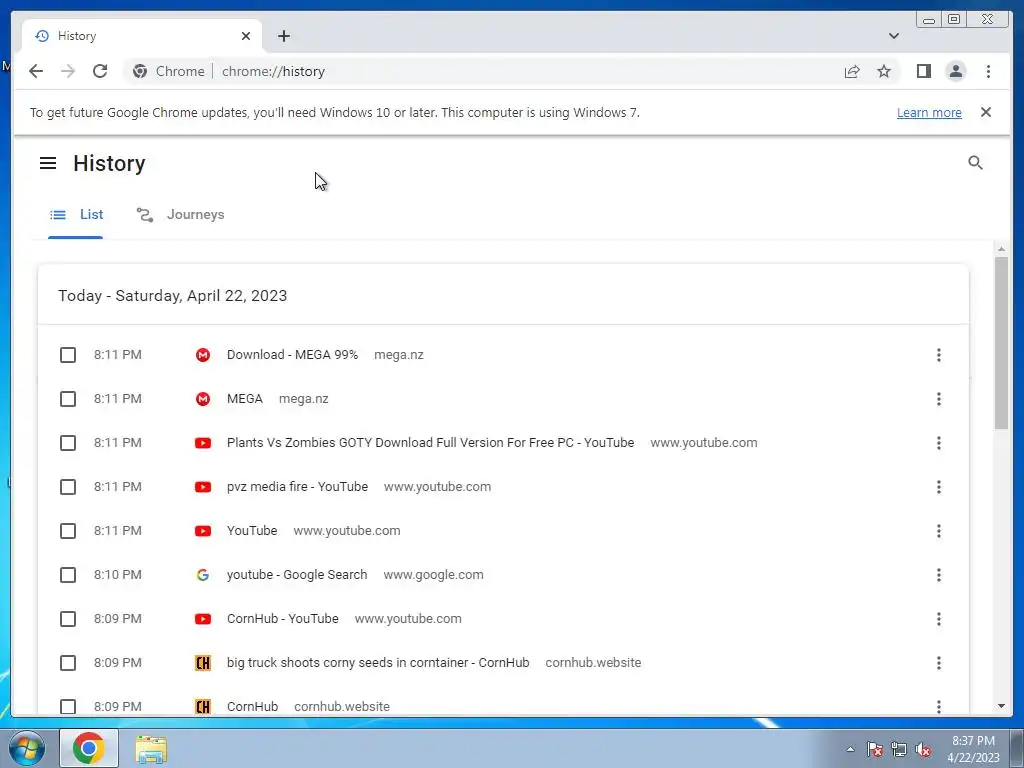
Task: Expand the tab search dropdown chevron
Action: tap(893, 36)
